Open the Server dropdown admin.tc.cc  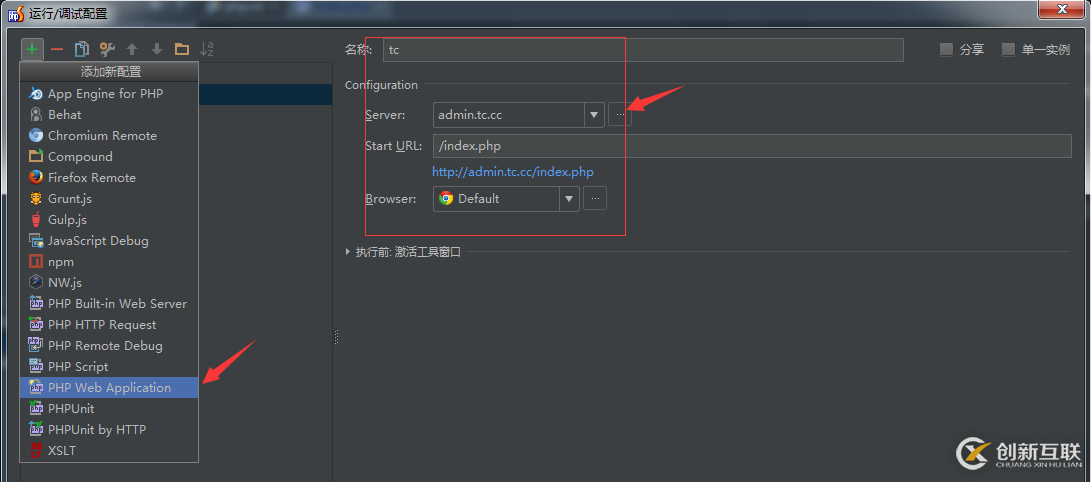coord(518,115)
